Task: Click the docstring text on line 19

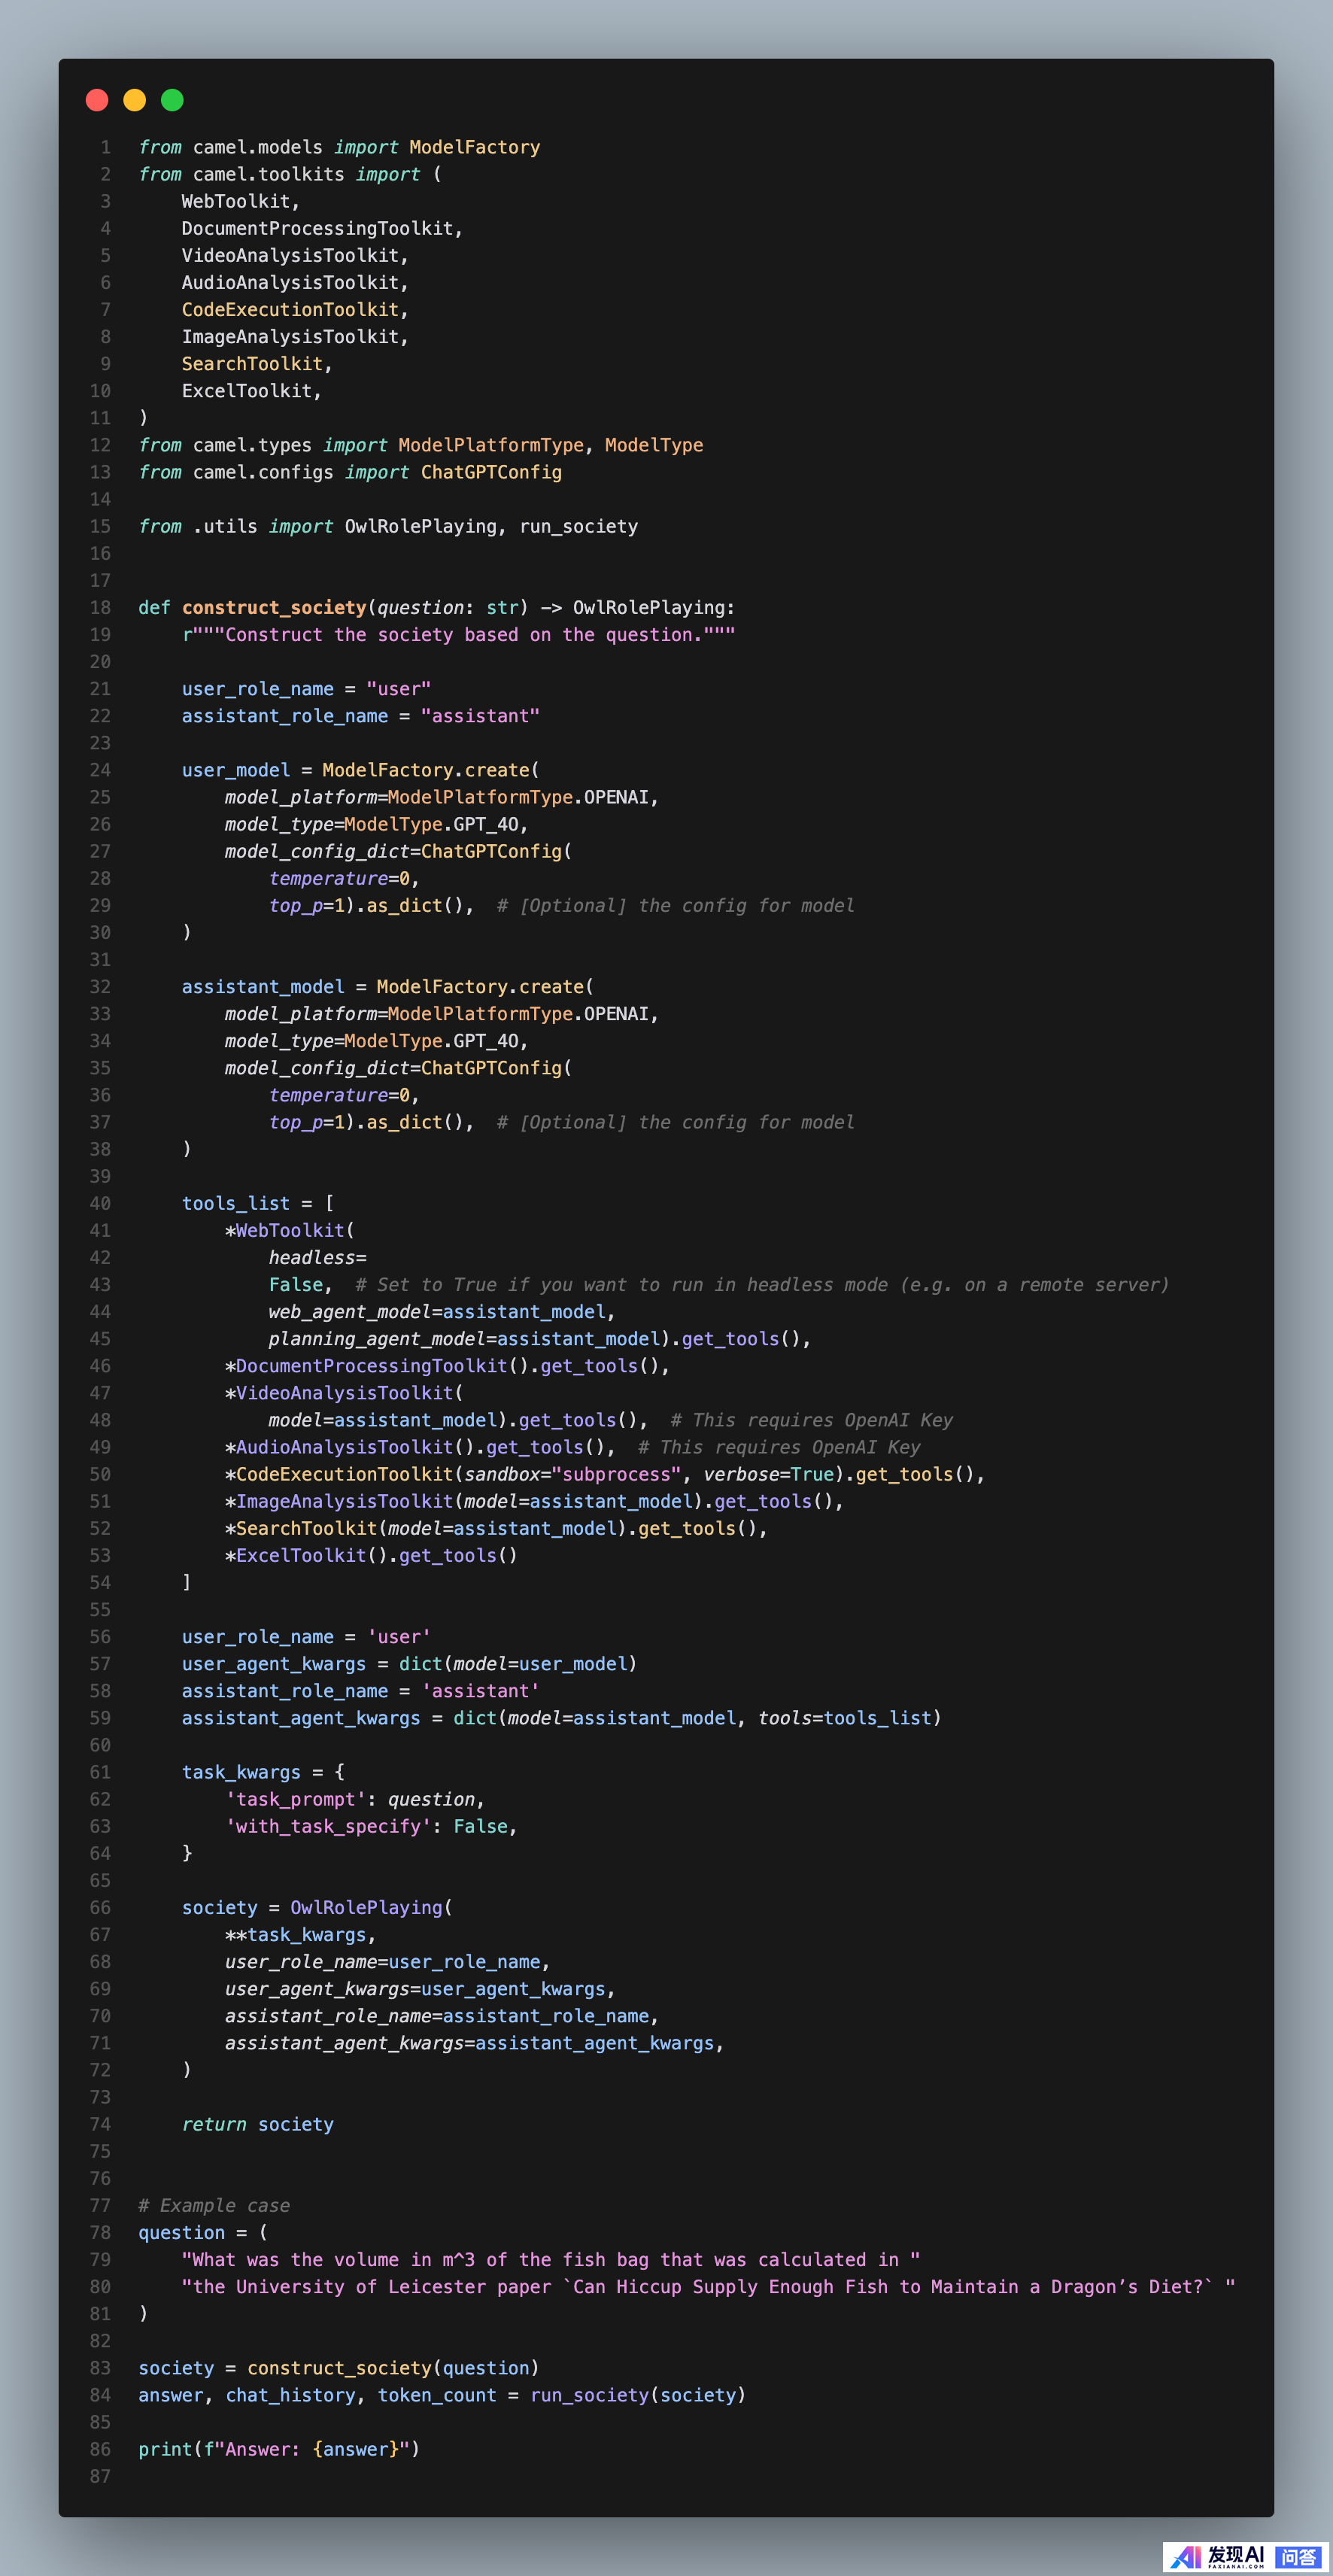Action: pos(458,635)
